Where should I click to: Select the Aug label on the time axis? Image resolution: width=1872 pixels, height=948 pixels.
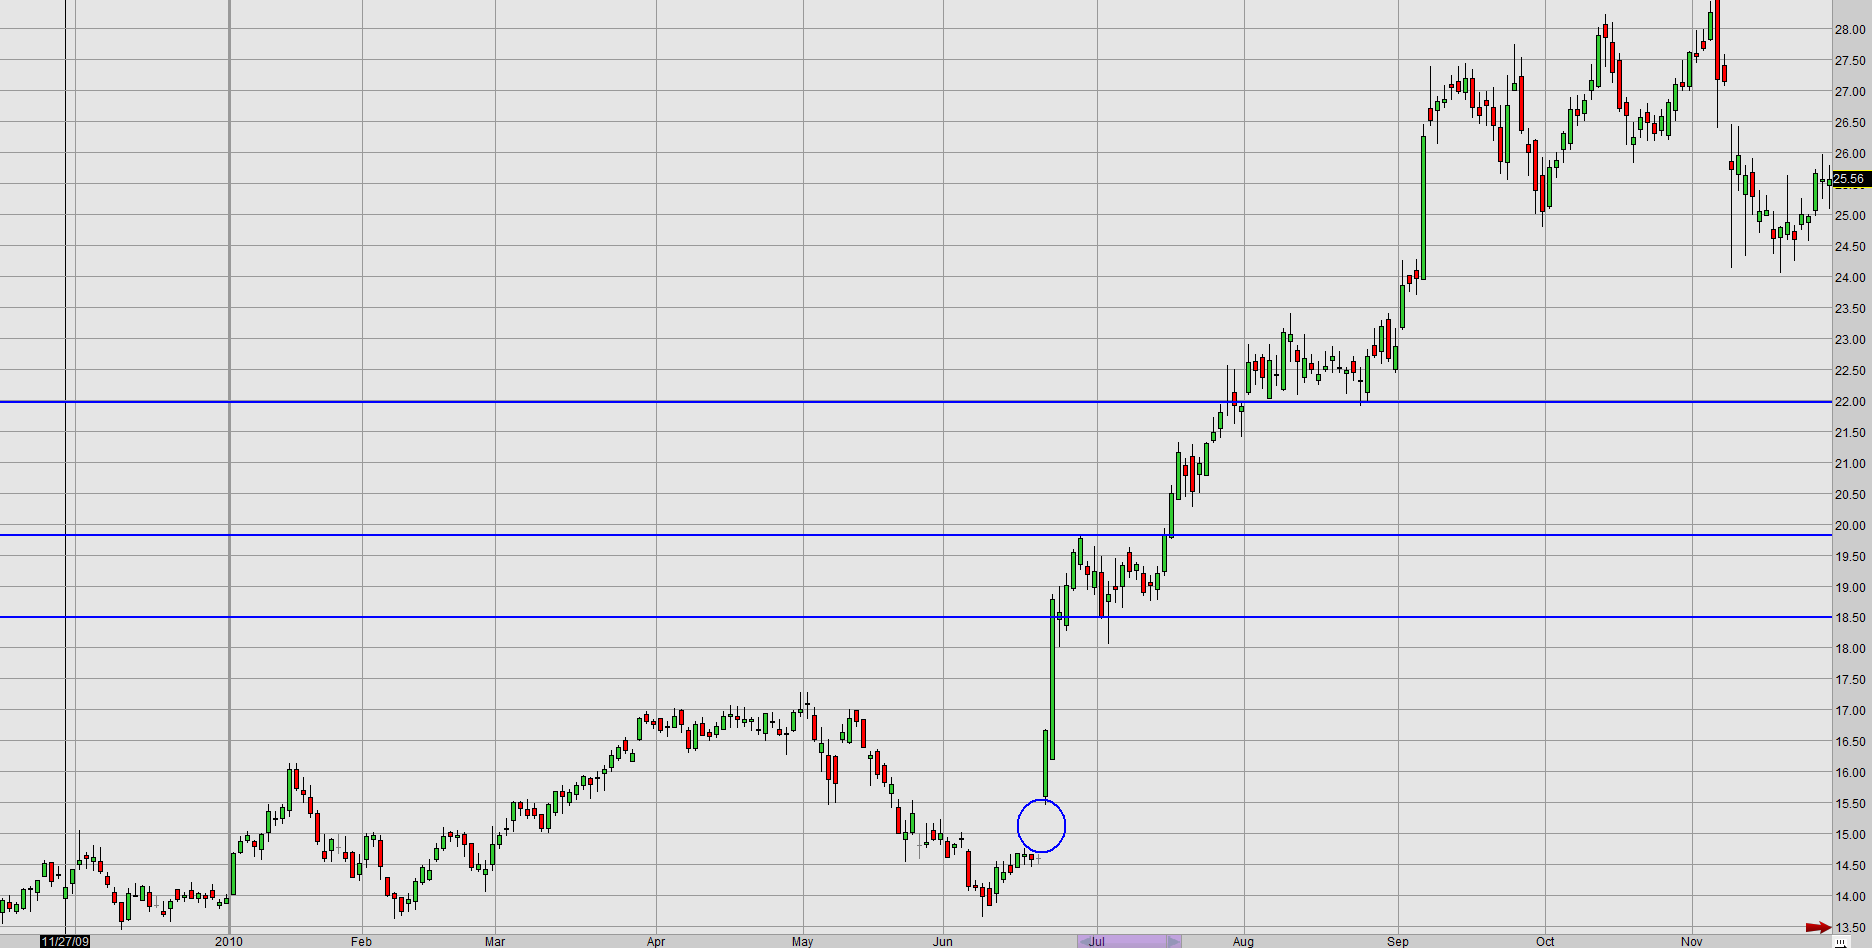coord(1243,942)
